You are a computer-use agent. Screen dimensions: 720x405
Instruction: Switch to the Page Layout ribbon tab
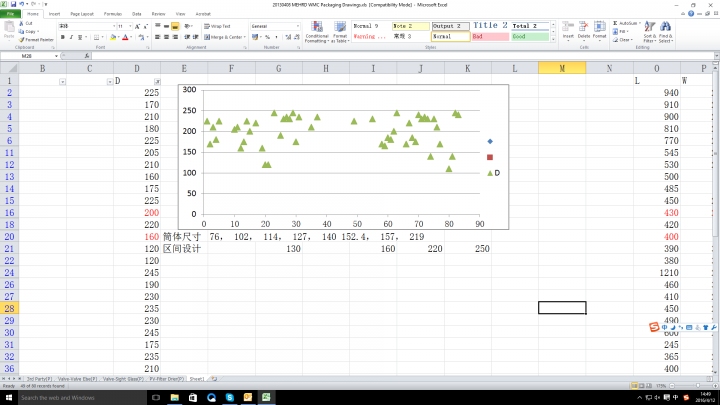click(81, 15)
